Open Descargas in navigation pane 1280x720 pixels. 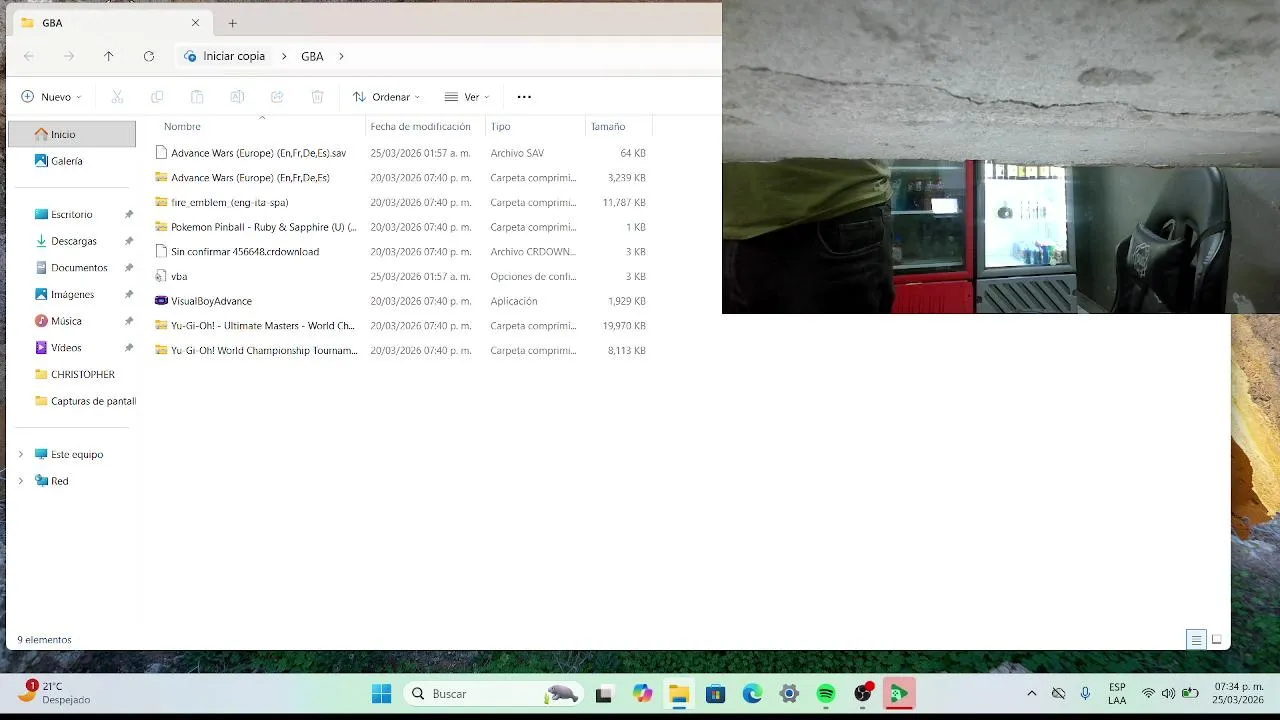[x=72, y=241]
